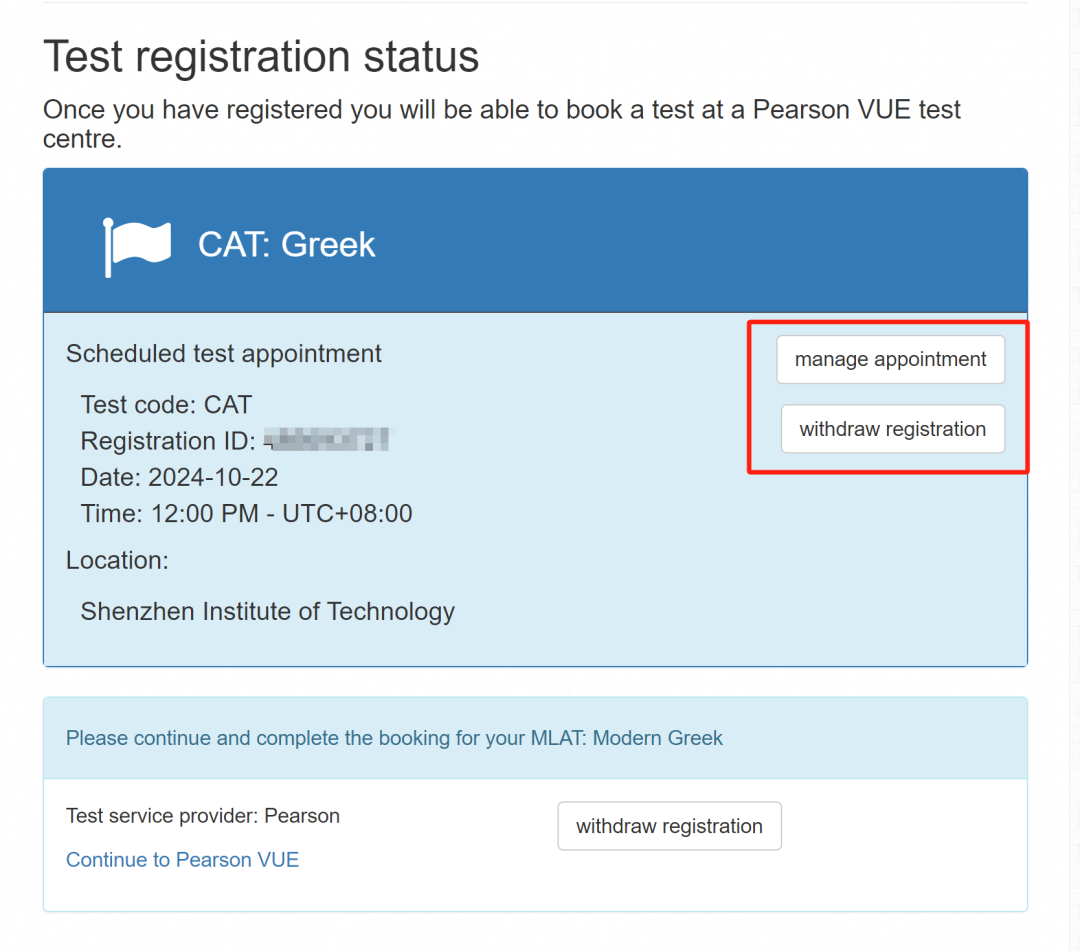Click the UTC+08:00 time zone text

pos(347,514)
